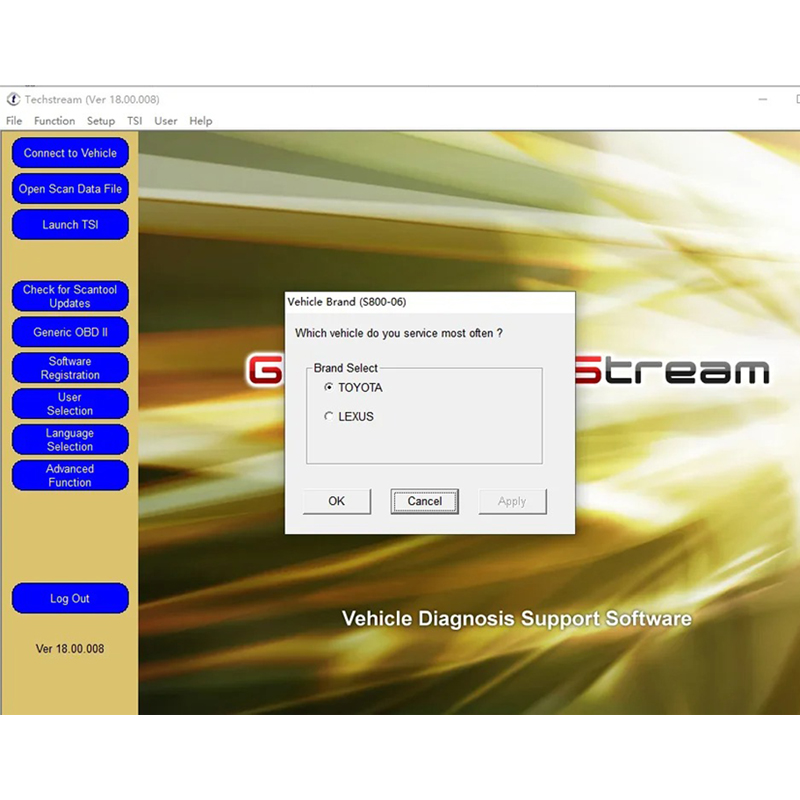Click the Vehicle Brand (S800-06) title bar
The image size is (800, 800).
[430, 302]
